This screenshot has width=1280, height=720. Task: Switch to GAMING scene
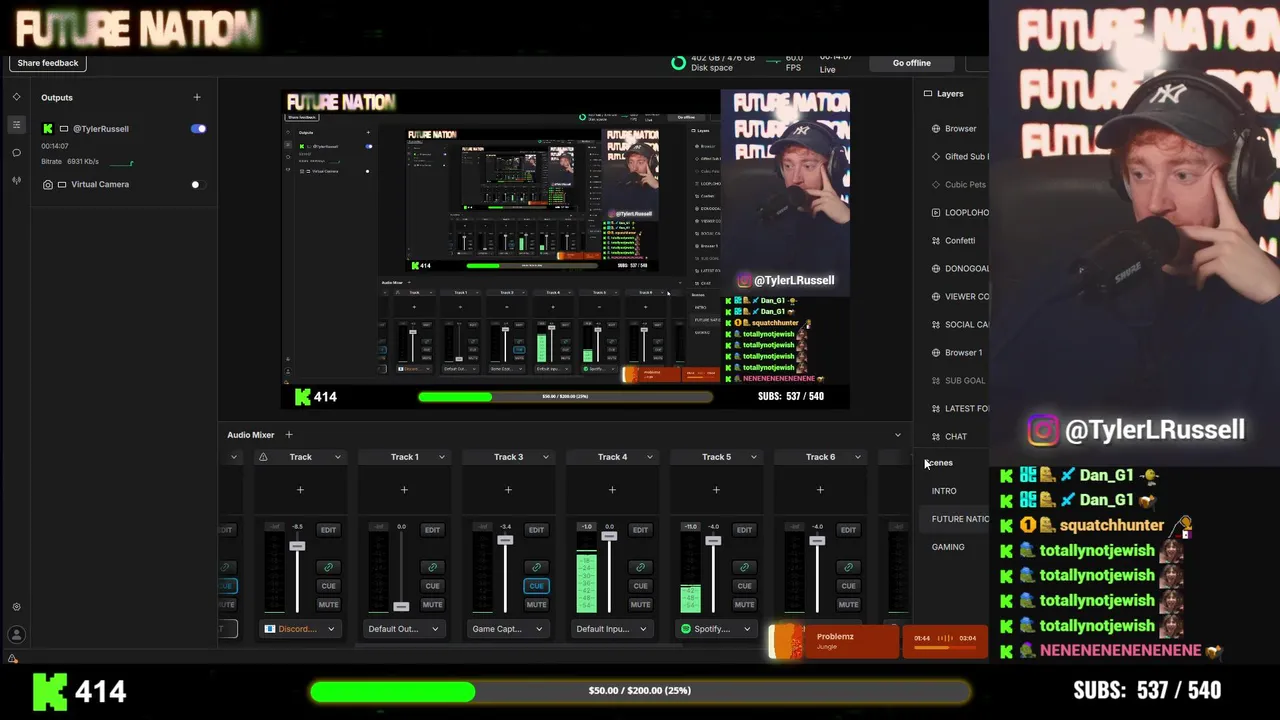(x=948, y=547)
